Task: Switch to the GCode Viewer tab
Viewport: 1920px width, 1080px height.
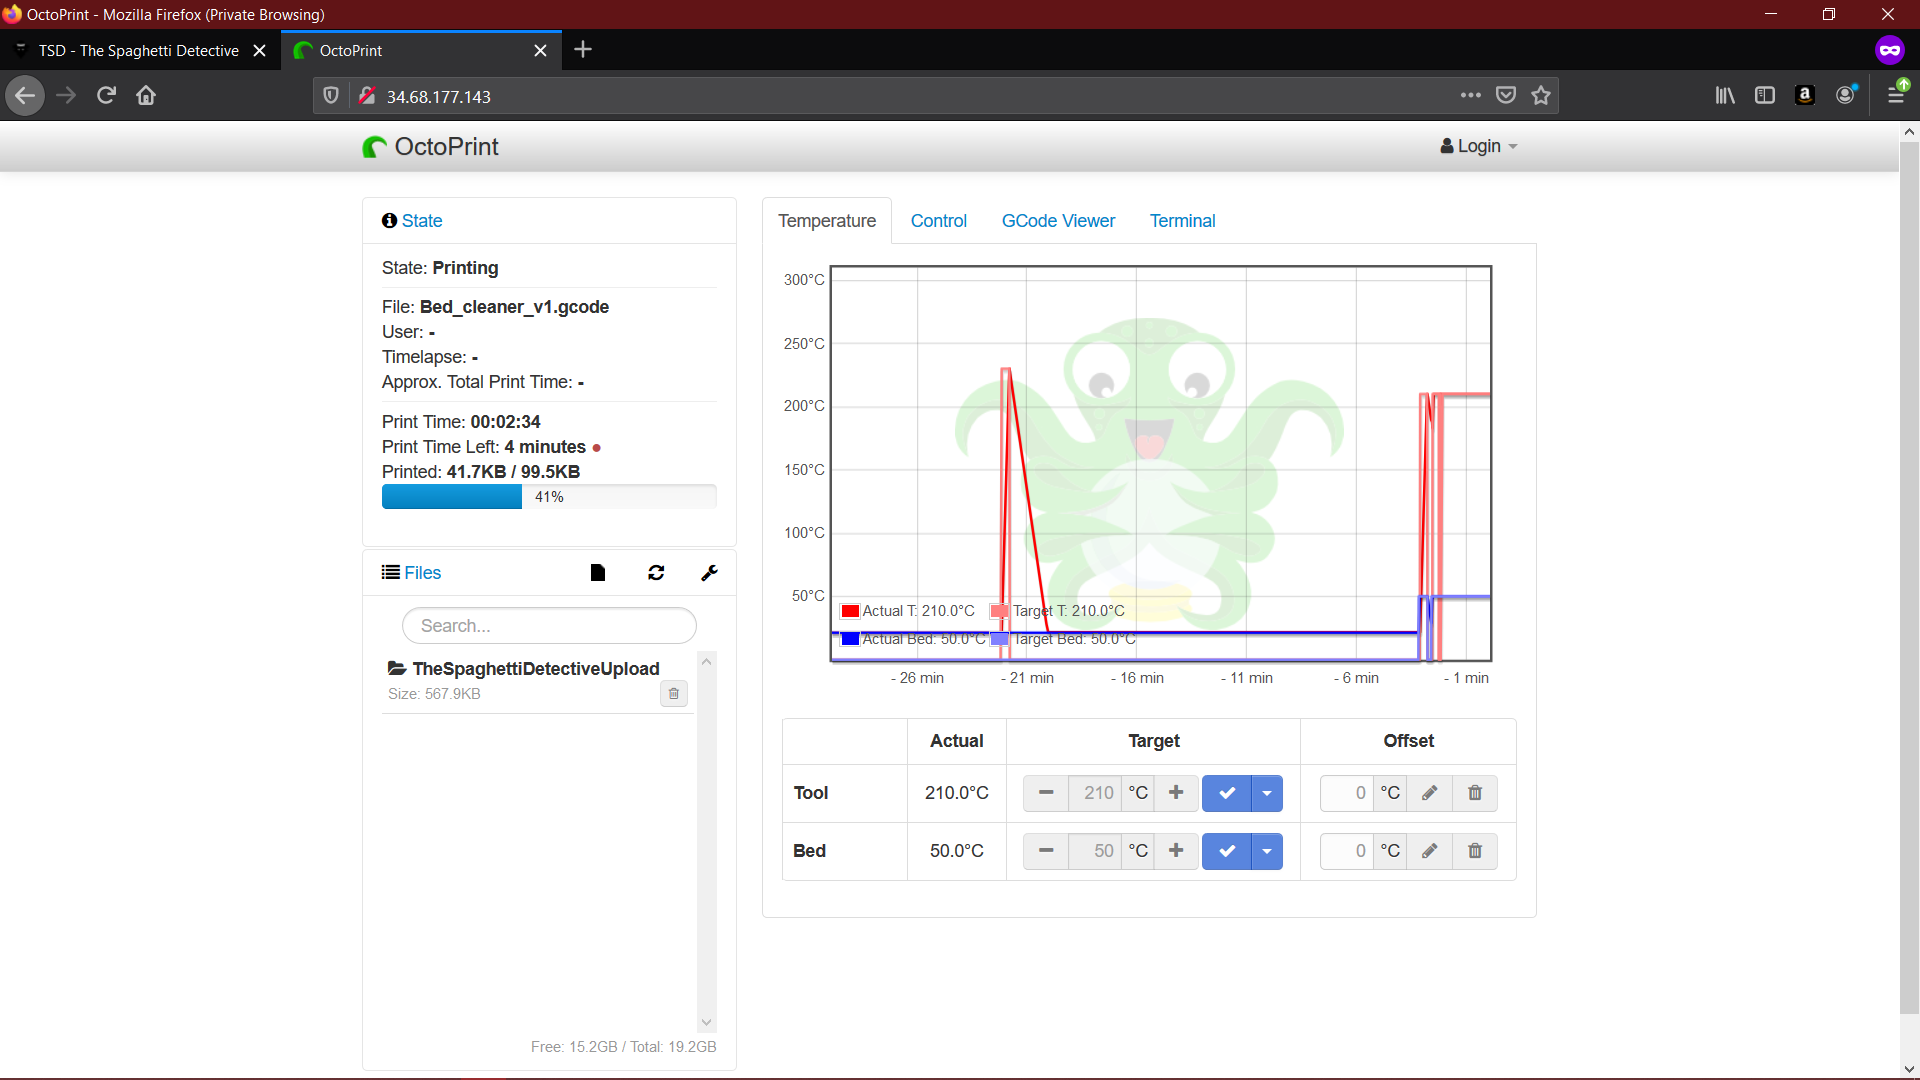Action: 1058,221
